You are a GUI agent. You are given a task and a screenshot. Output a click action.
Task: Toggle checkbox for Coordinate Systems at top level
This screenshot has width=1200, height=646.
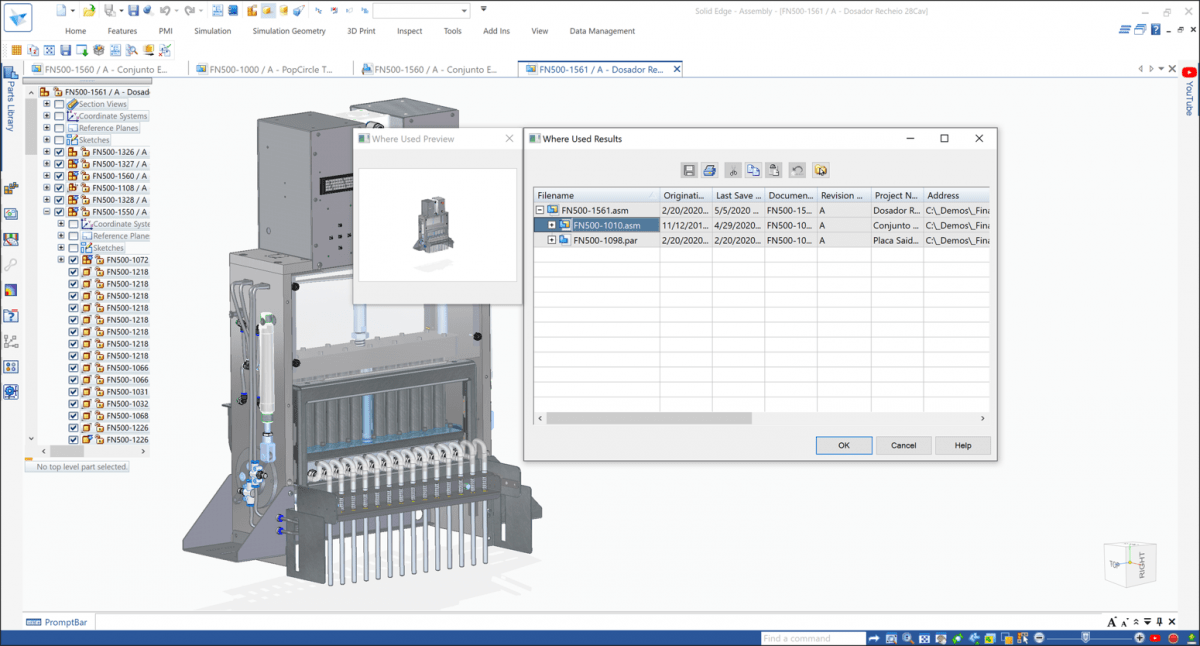coord(59,116)
